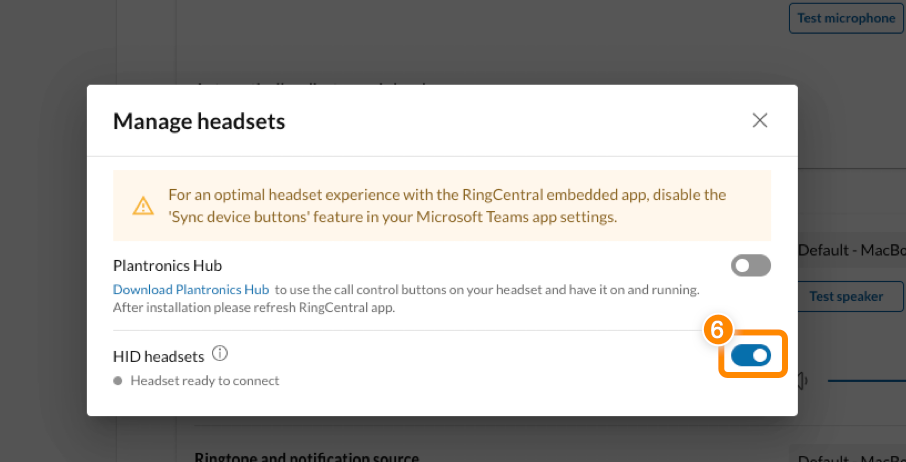Click the Headset ready to connect status

(205, 381)
